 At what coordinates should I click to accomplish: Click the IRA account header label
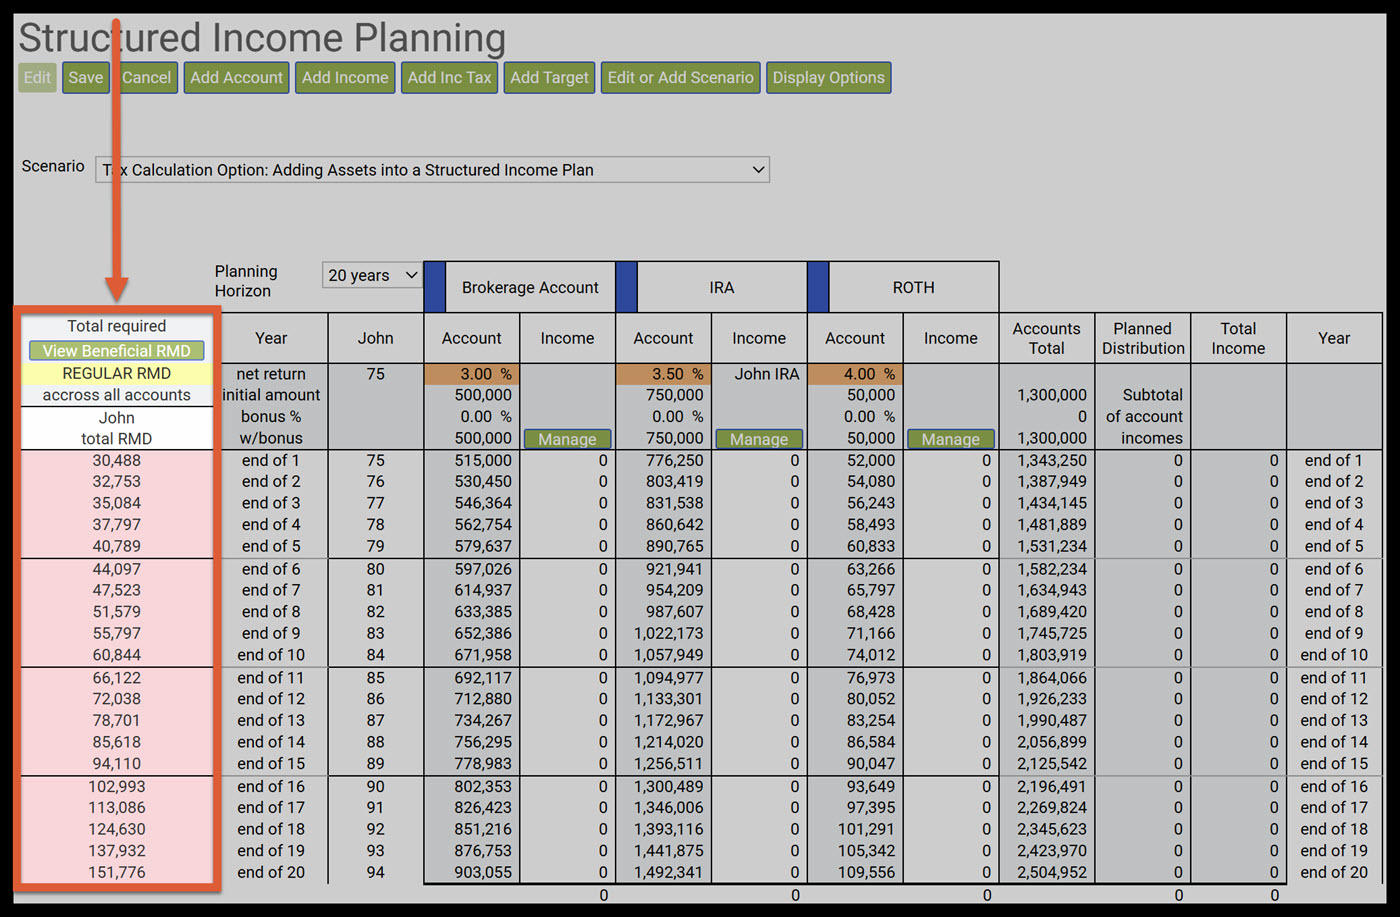[x=722, y=288]
